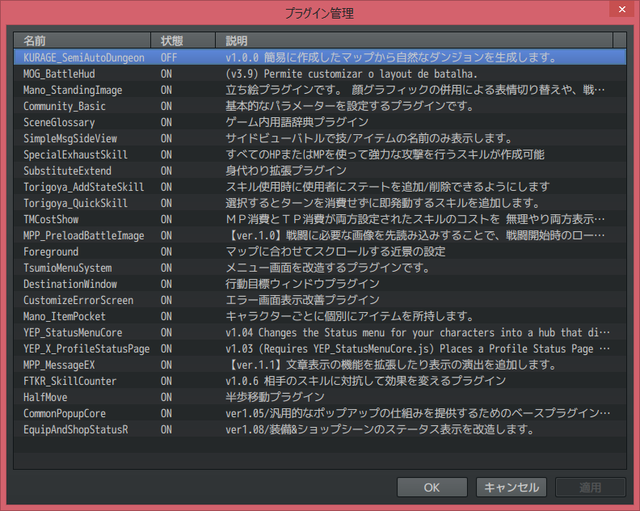Select the YEP_StatusMenuCore plugin name
The height and width of the screenshot is (511, 640).
(73, 333)
